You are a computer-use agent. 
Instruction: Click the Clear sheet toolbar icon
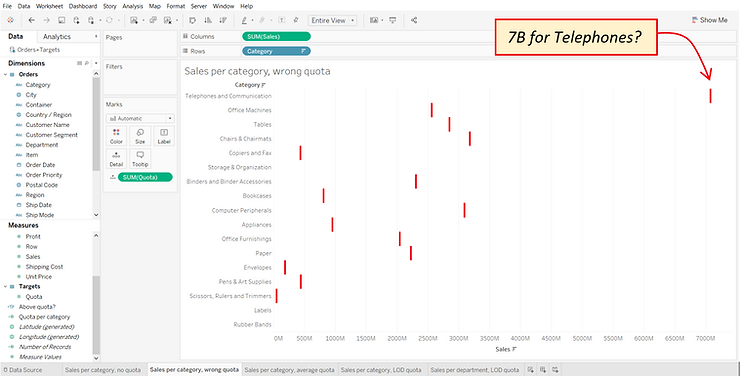coord(168,20)
